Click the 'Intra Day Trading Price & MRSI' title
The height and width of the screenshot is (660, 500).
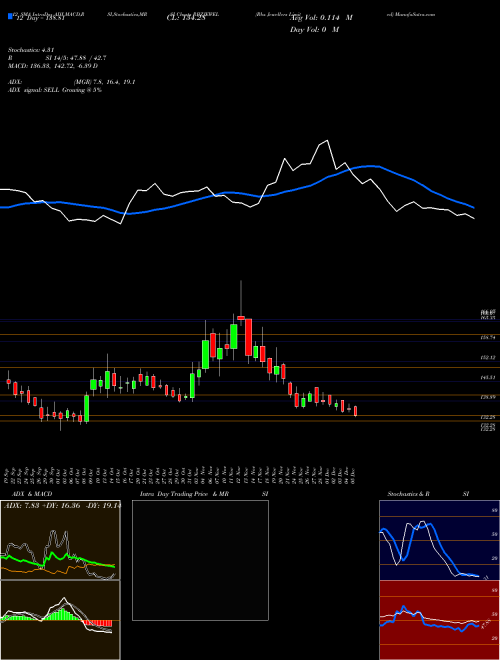[x=204, y=494]
